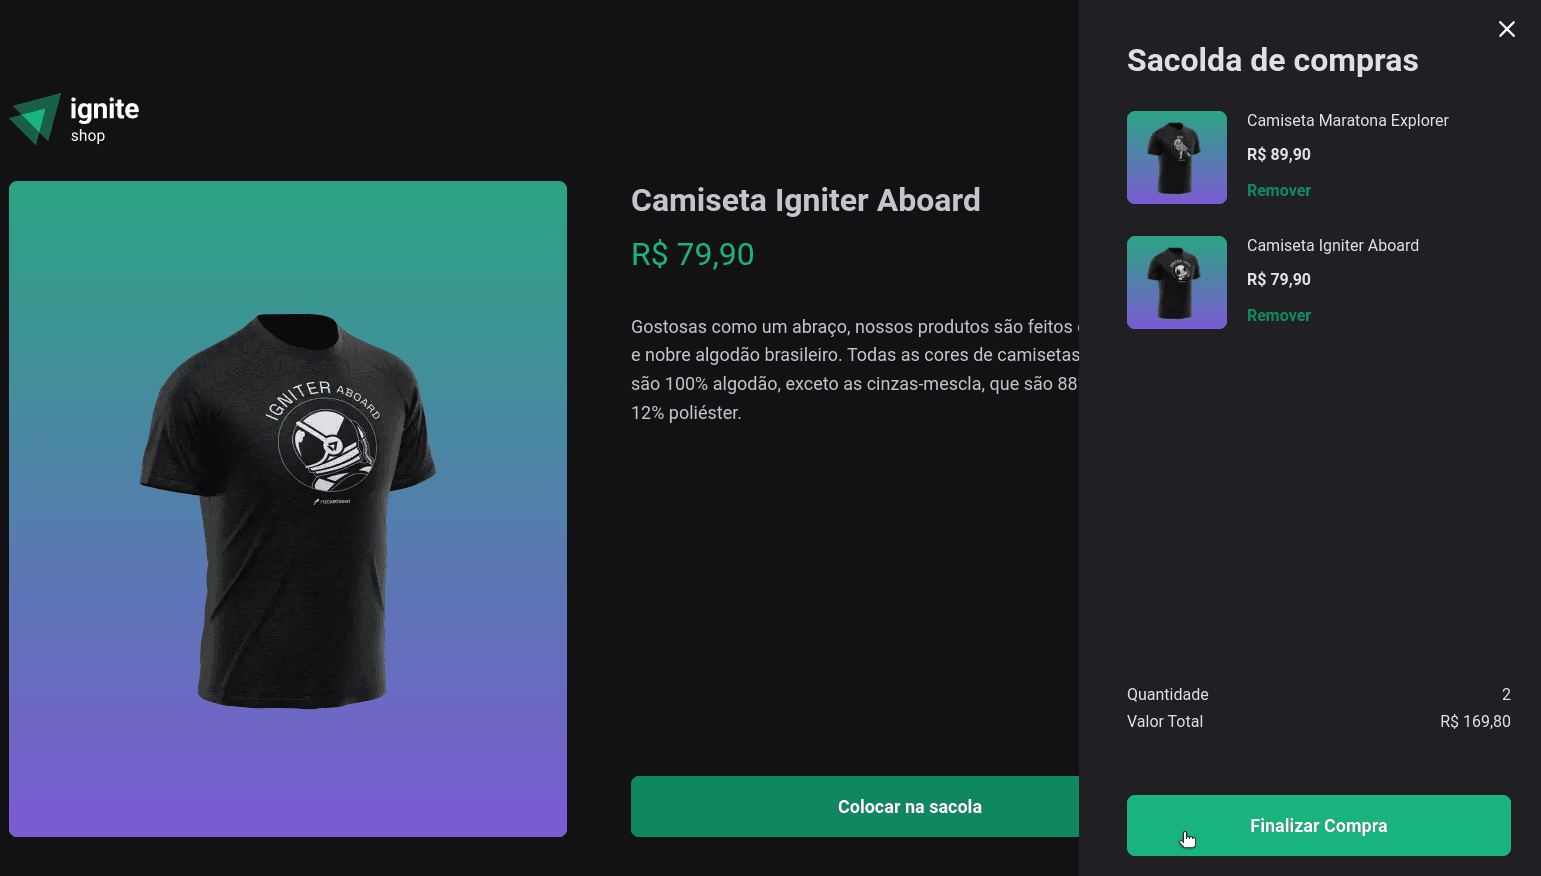Click the R$ 89,90 price in bag

coord(1278,154)
